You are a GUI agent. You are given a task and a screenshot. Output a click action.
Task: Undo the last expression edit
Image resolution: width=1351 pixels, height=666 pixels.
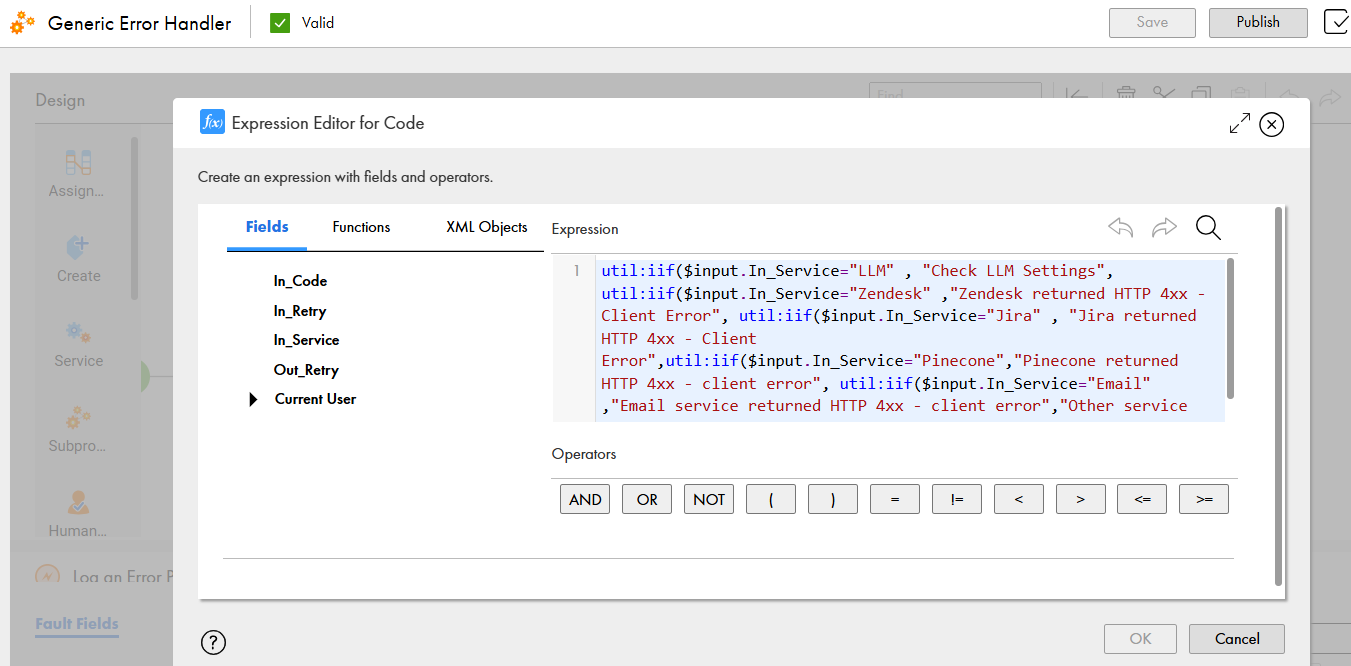(1121, 228)
